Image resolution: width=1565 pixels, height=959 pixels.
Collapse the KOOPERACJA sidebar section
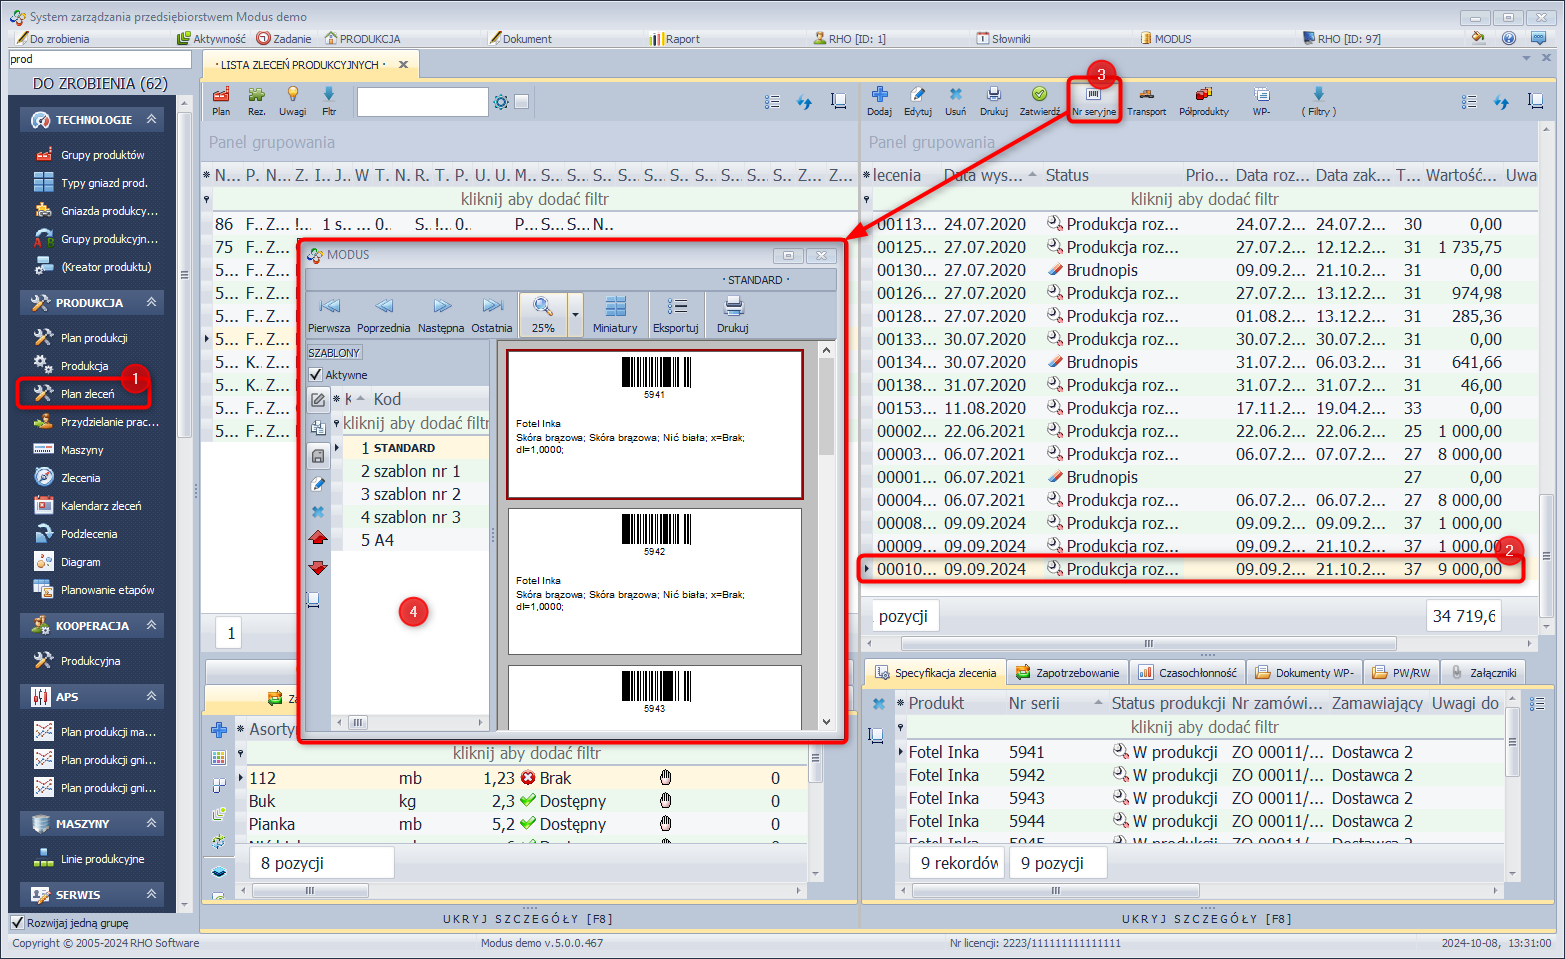tap(151, 625)
